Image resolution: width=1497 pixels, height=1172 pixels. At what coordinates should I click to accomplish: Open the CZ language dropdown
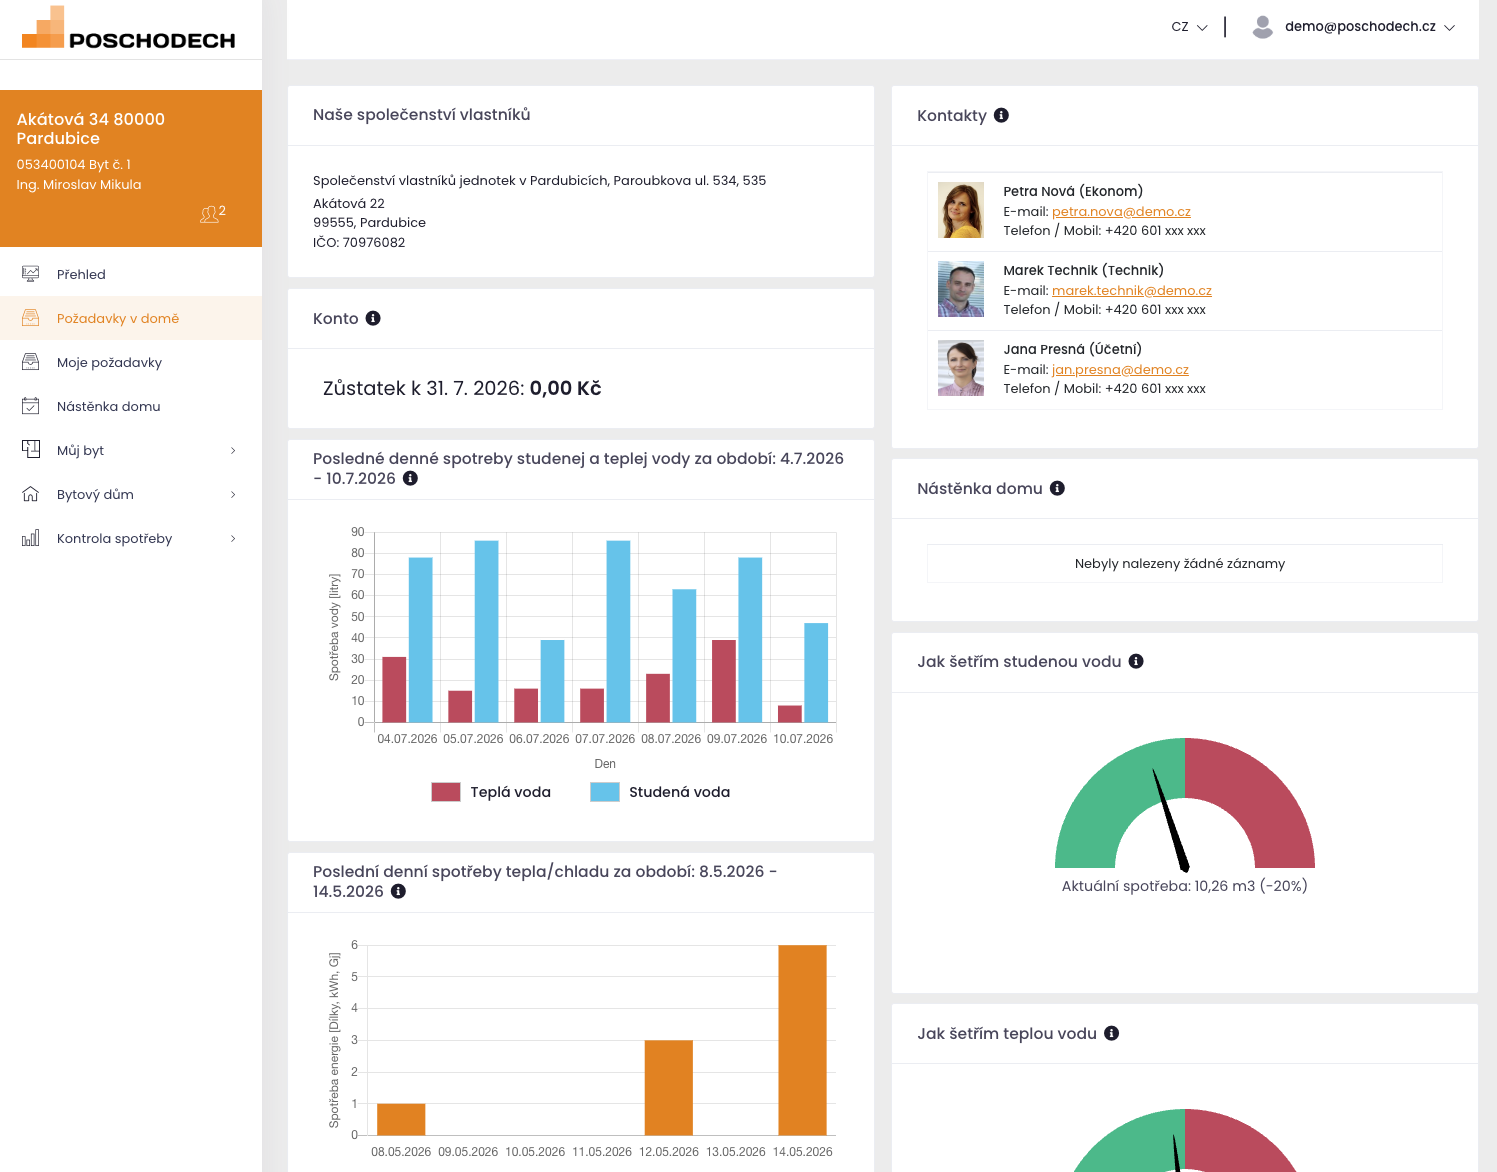(1189, 27)
